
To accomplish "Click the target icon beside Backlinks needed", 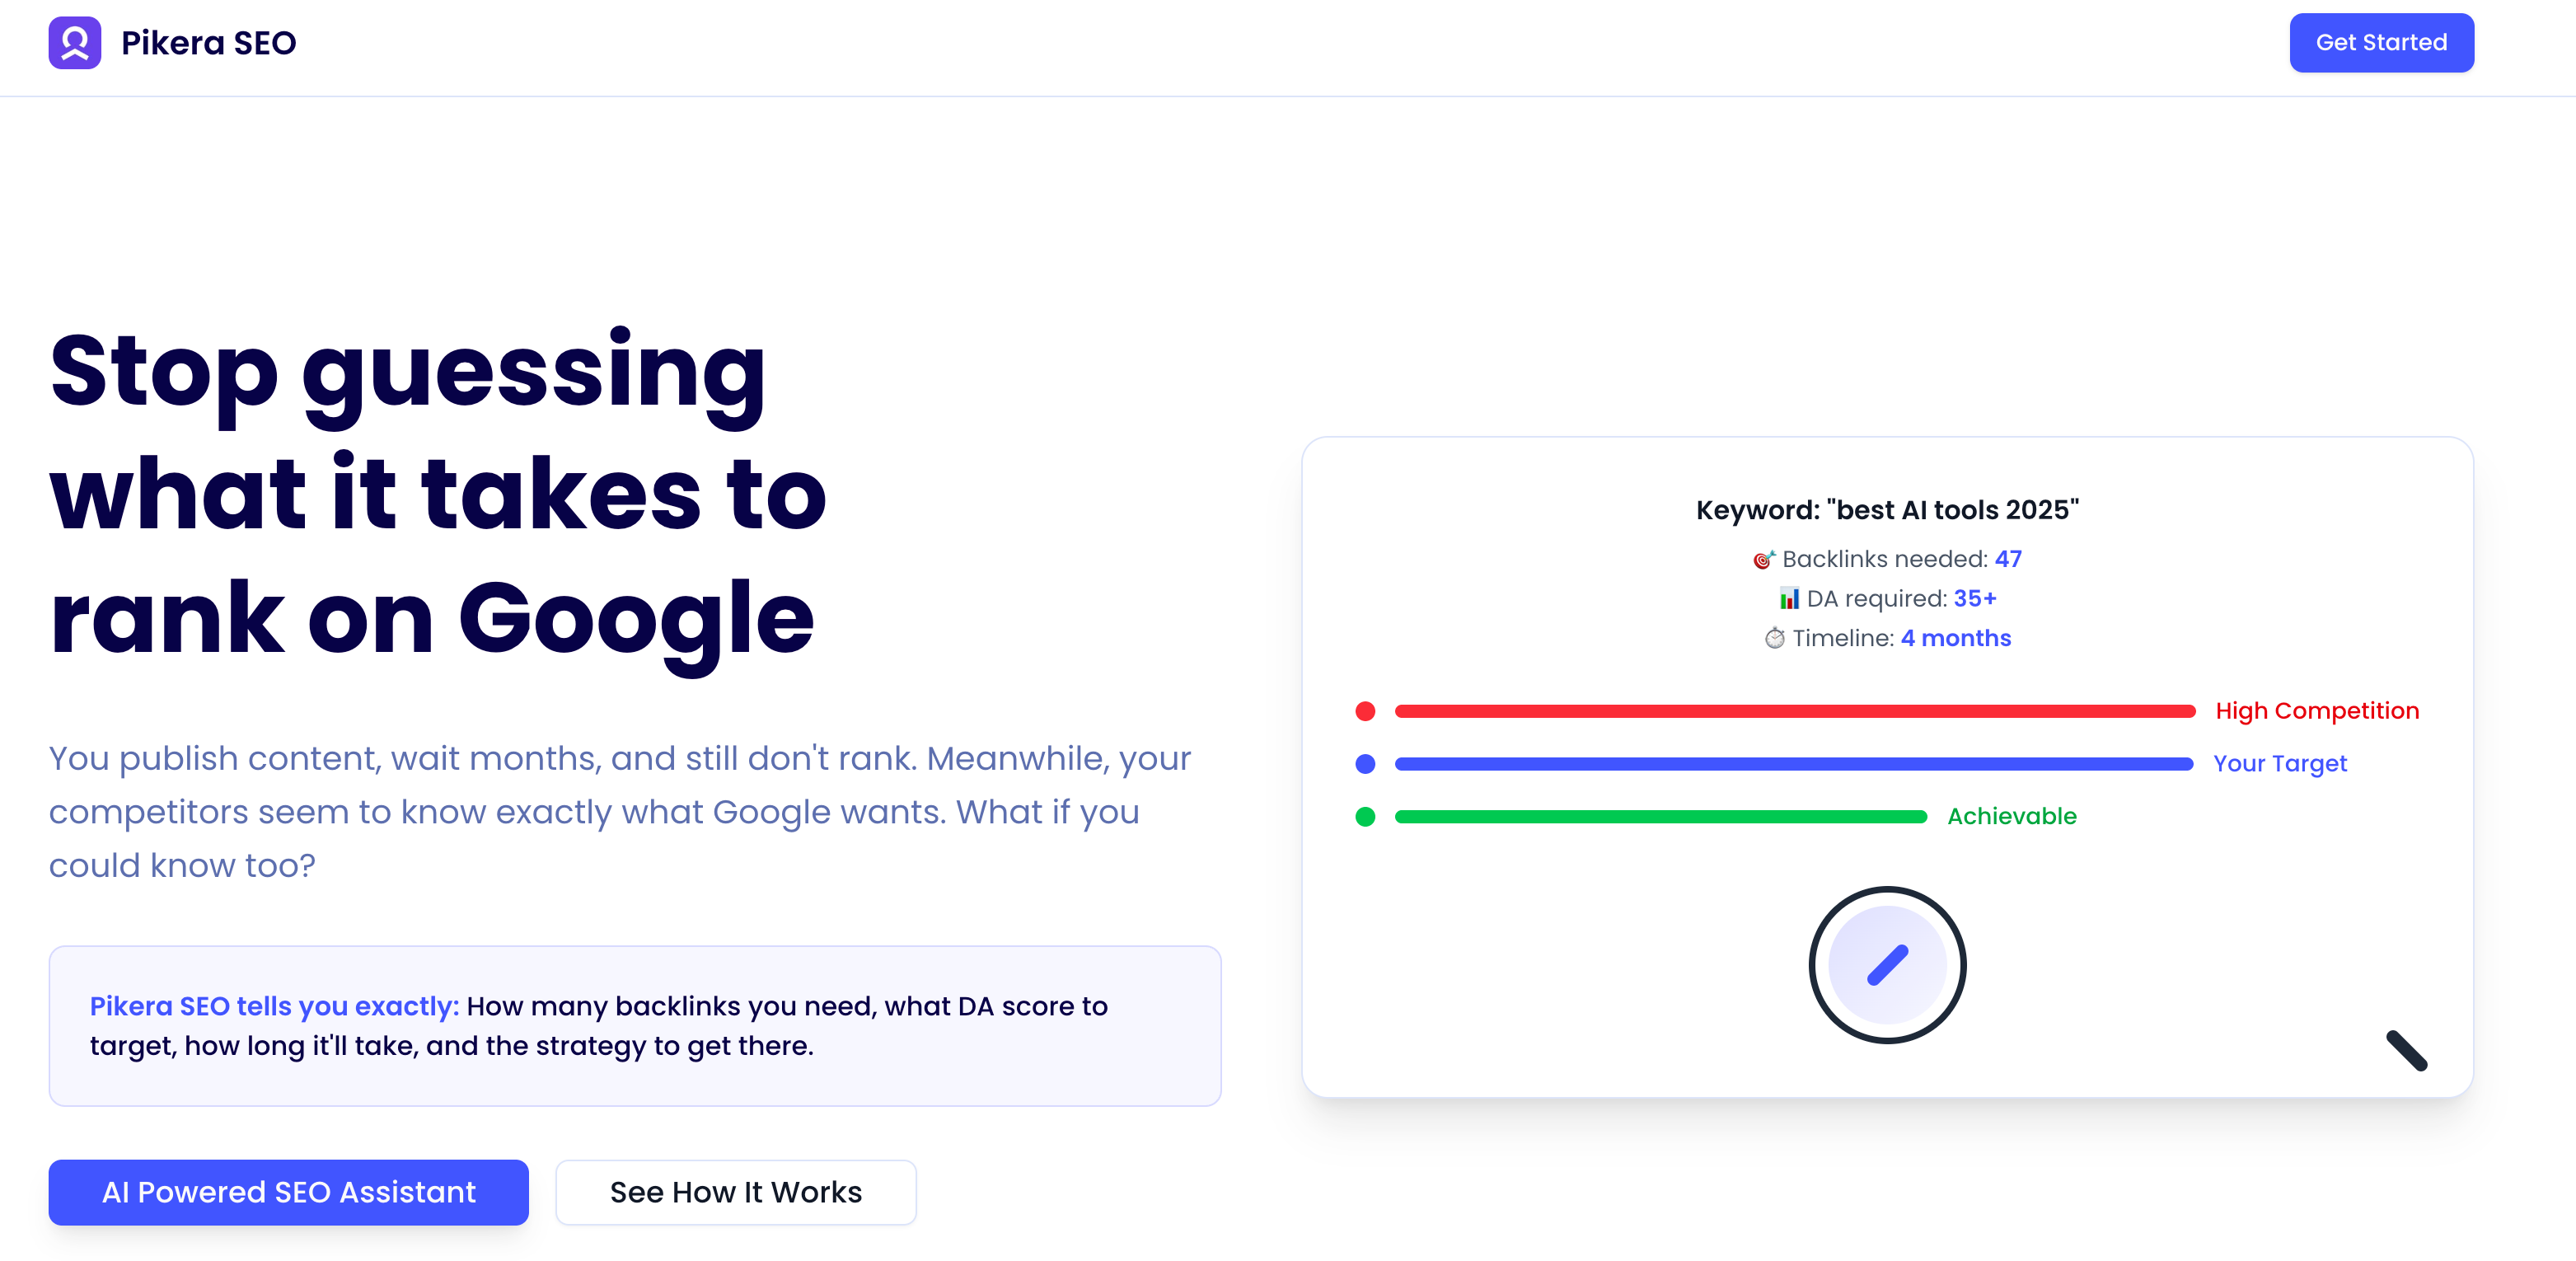I will [1763, 560].
